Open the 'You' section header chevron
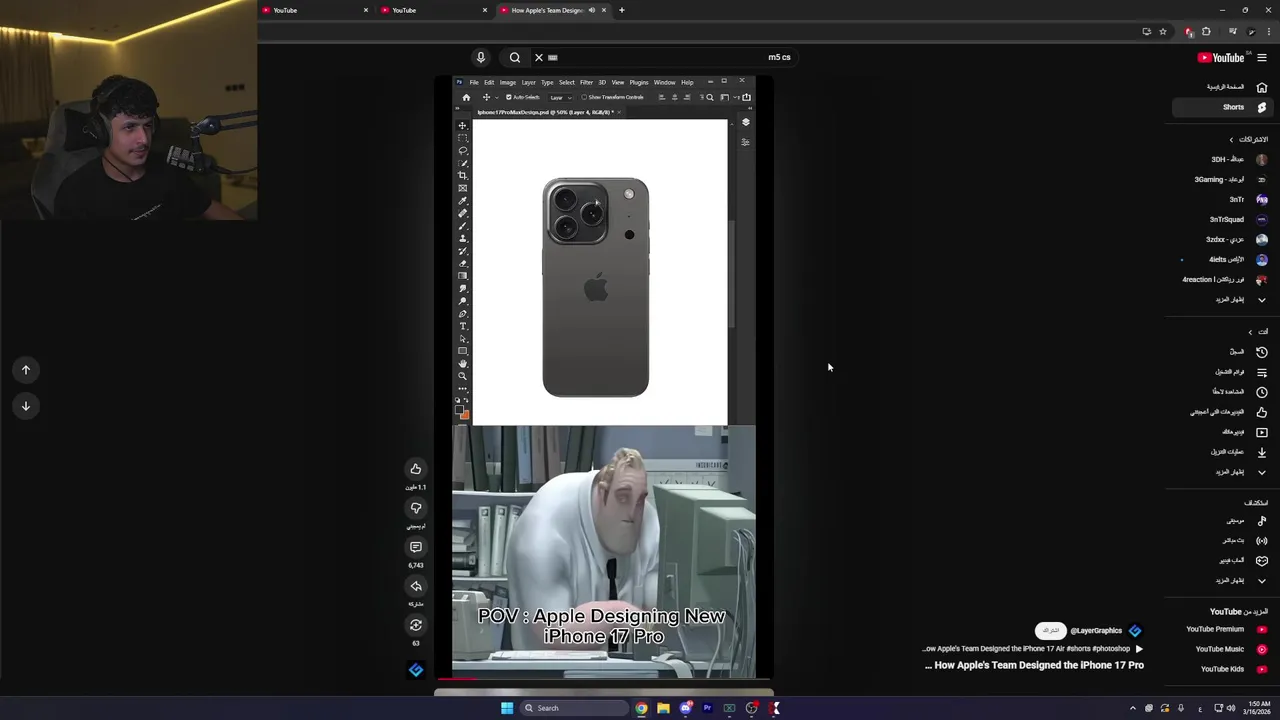The image size is (1280, 720). [1256, 331]
